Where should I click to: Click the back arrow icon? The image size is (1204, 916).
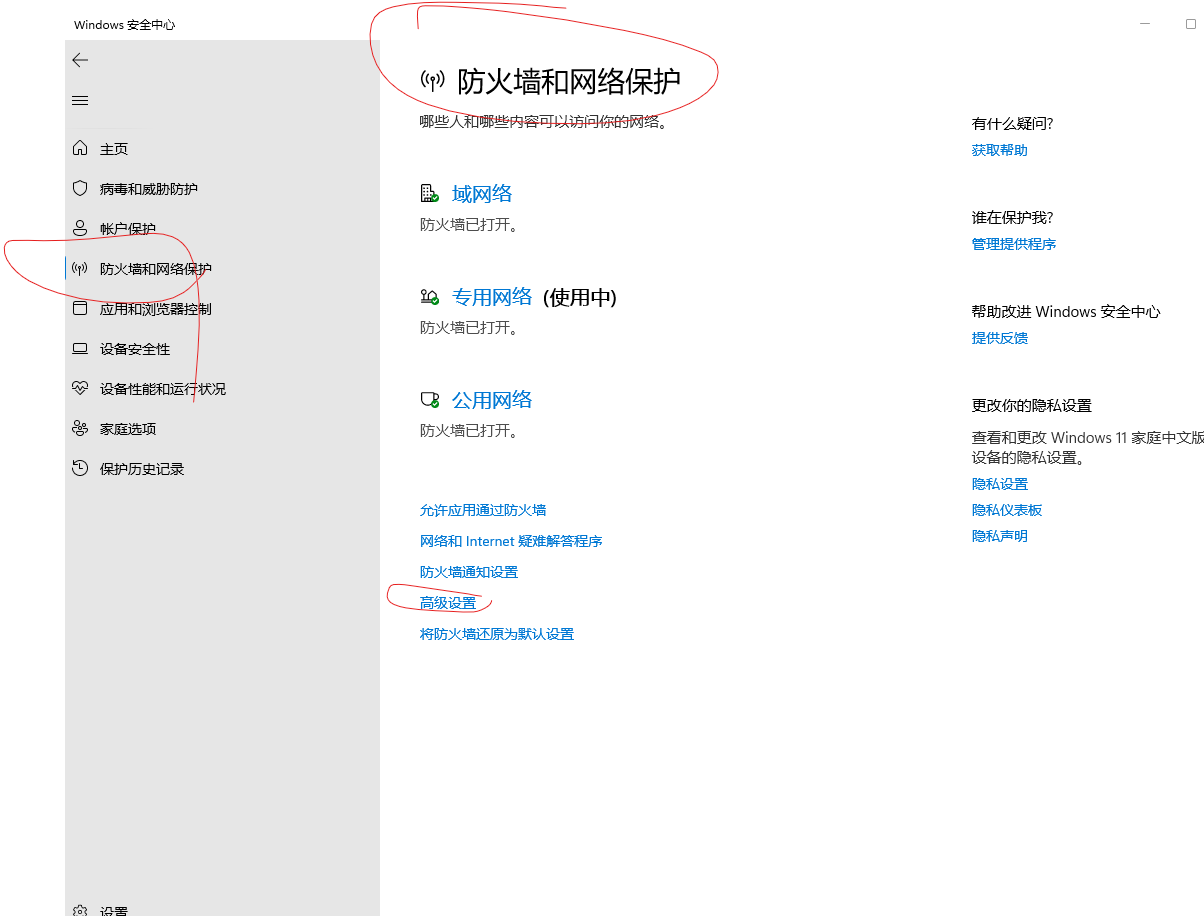coord(80,60)
